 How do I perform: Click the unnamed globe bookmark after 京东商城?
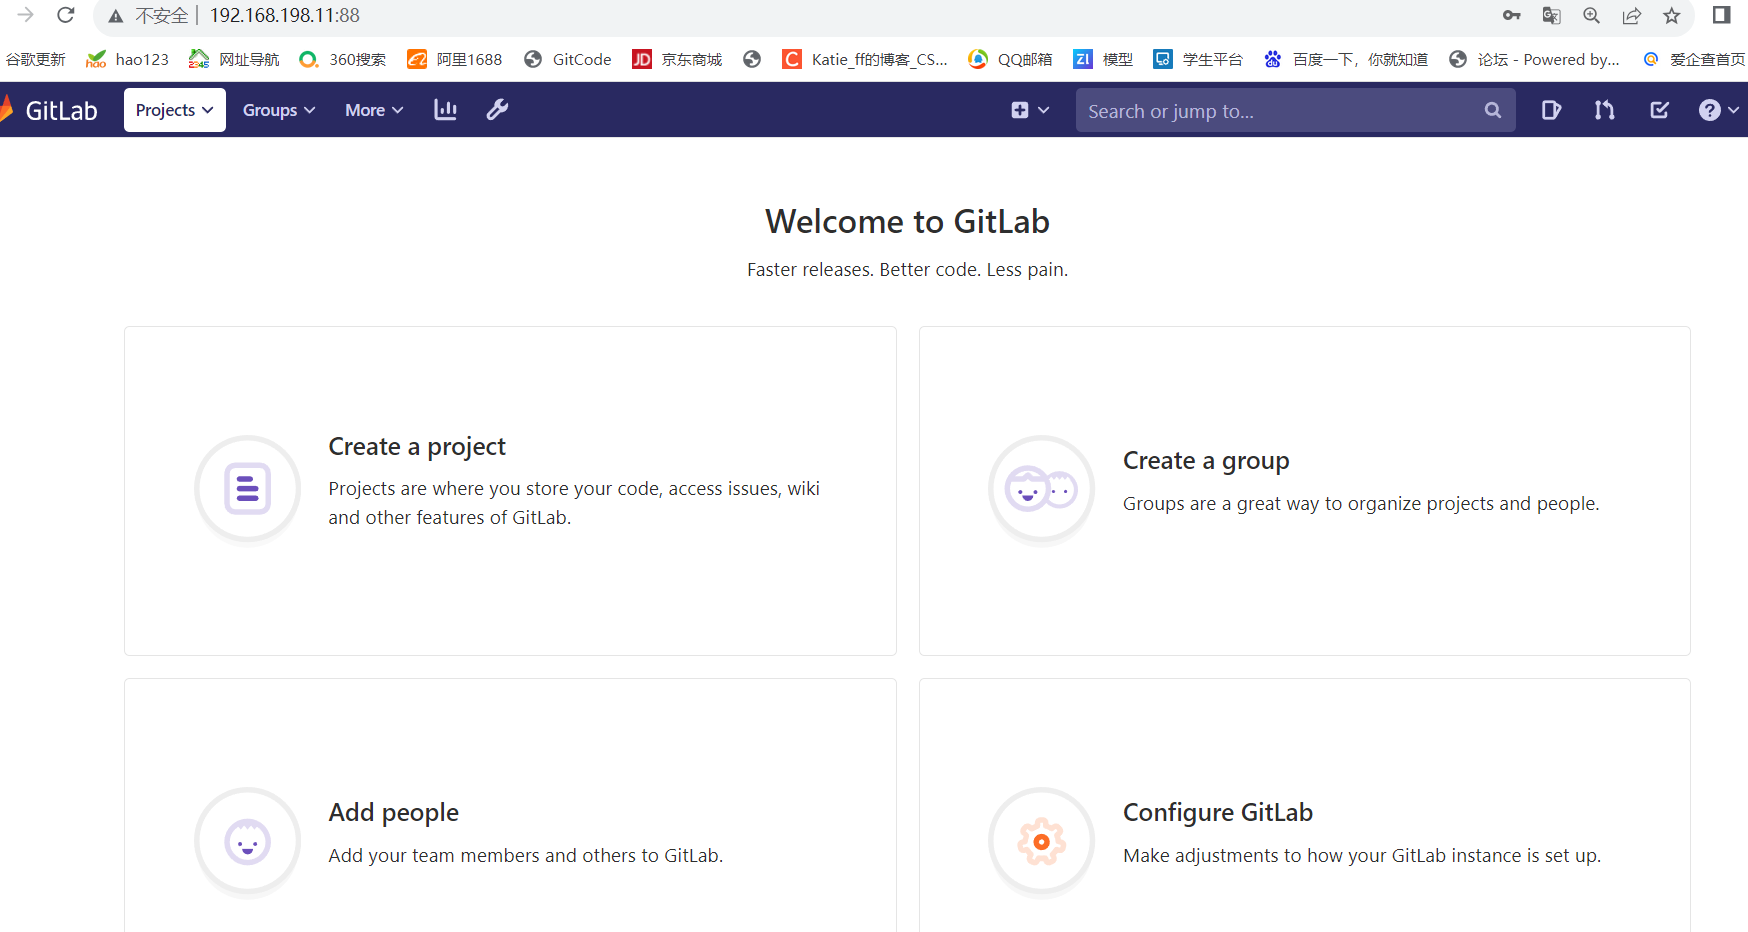click(752, 59)
